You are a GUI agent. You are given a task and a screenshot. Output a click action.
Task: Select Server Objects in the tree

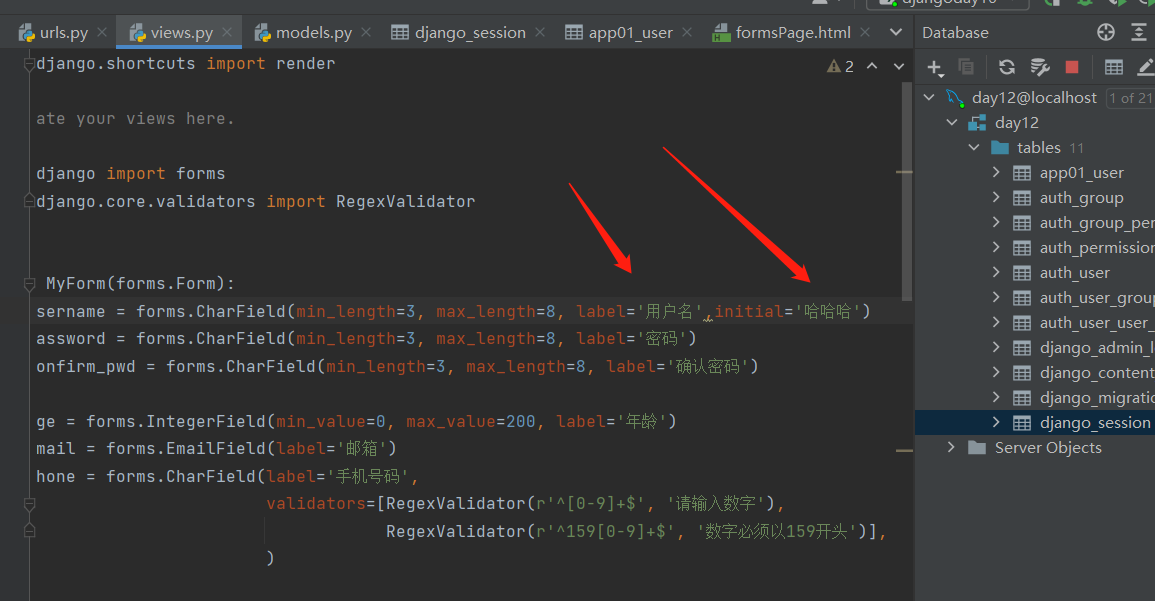tap(1047, 448)
